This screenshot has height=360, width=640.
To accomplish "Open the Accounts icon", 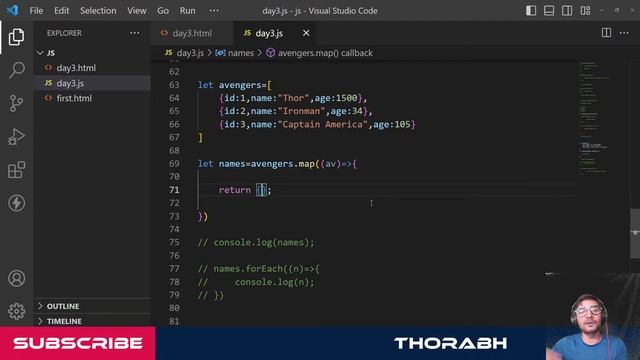I will click(16, 278).
